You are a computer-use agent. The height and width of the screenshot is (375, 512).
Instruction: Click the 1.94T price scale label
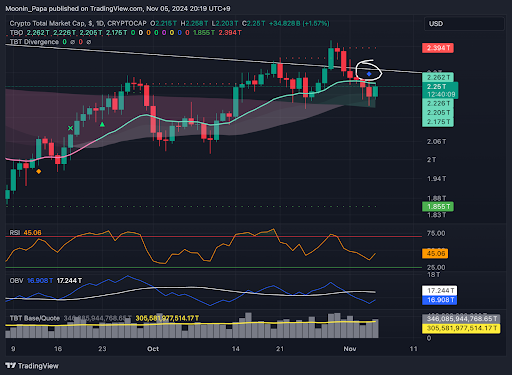(436, 179)
